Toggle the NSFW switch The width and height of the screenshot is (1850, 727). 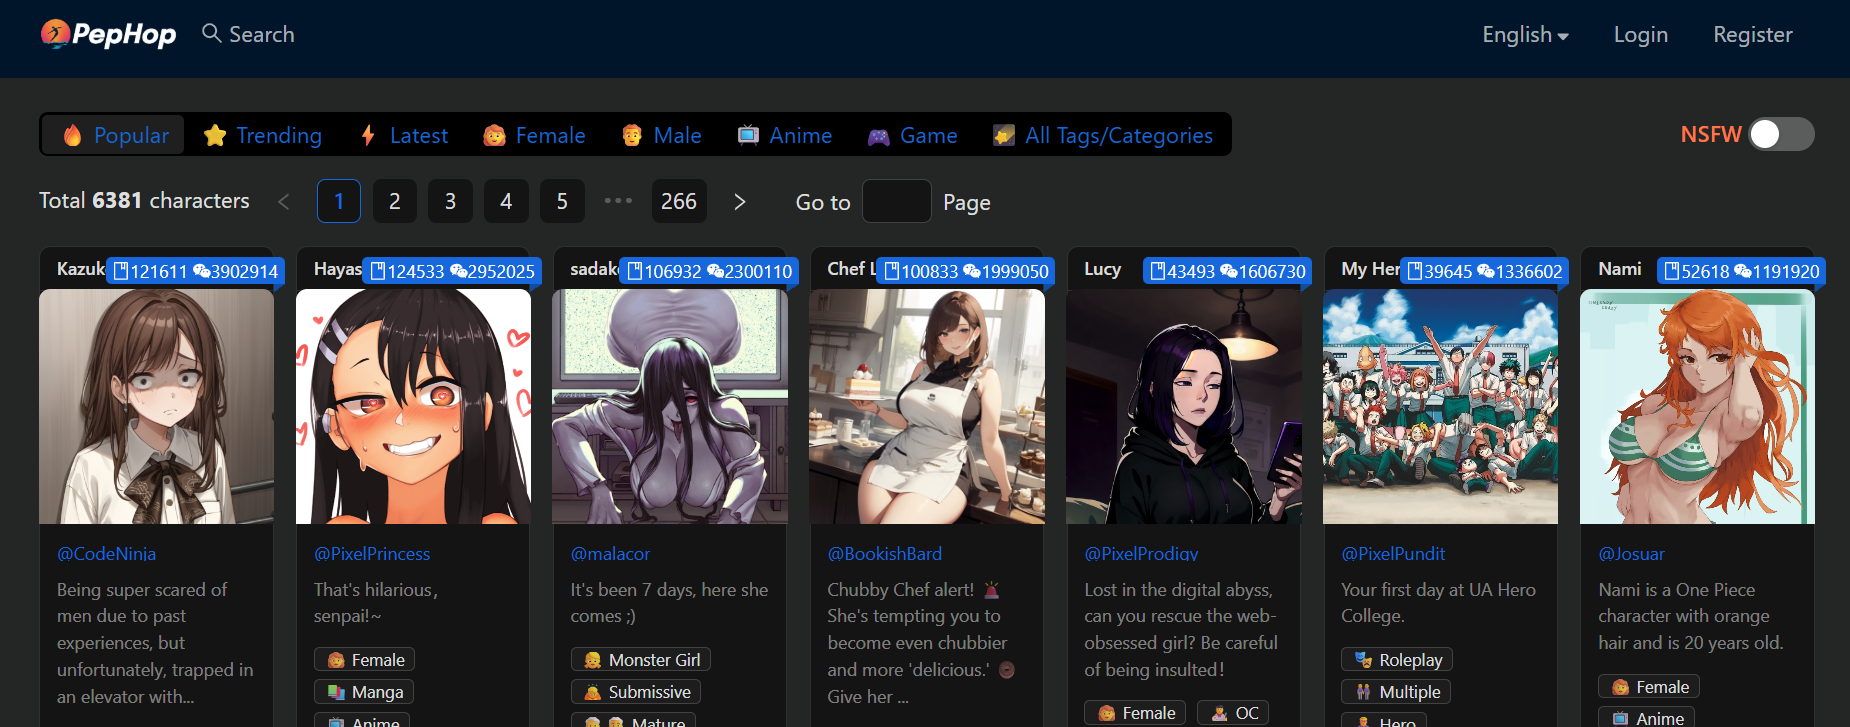coord(1781,134)
